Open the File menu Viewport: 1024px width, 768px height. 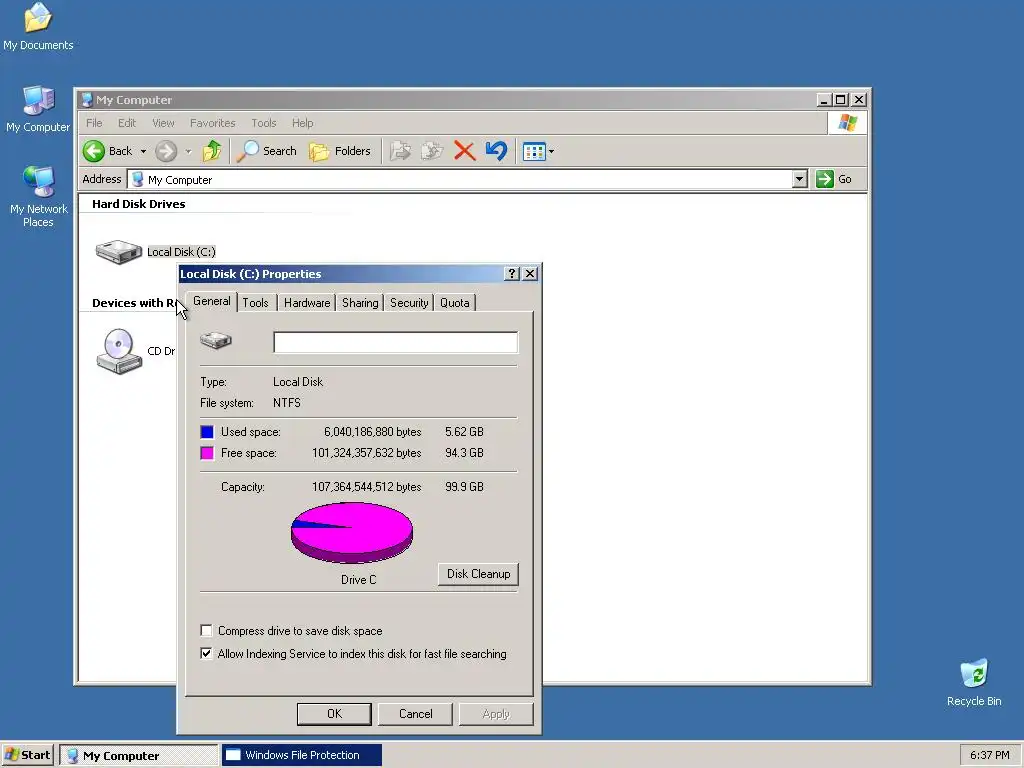click(94, 123)
